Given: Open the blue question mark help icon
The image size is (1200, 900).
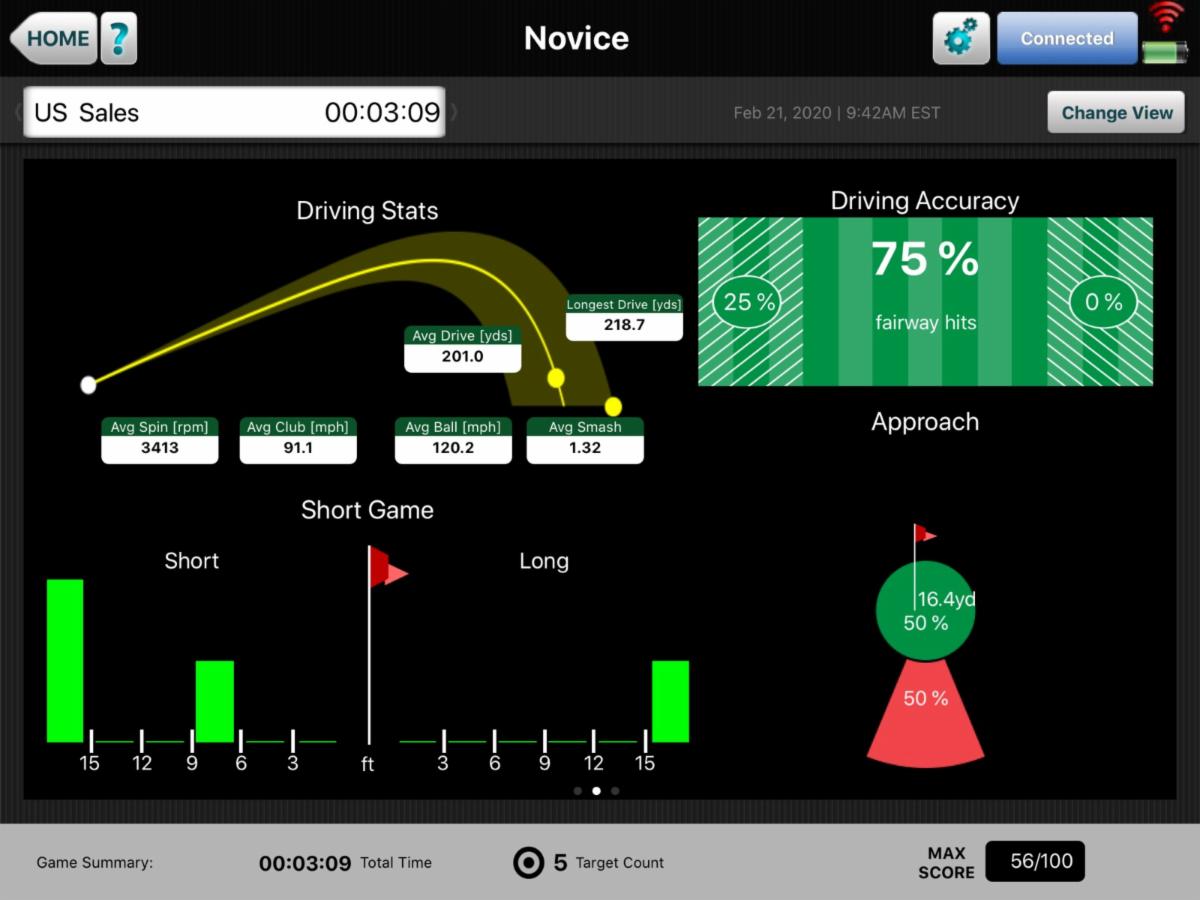Looking at the screenshot, I should [119, 38].
